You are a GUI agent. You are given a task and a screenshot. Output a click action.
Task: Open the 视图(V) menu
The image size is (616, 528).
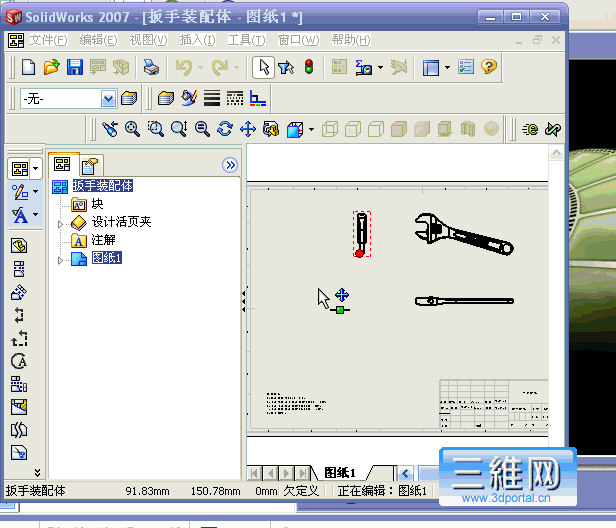(x=148, y=40)
